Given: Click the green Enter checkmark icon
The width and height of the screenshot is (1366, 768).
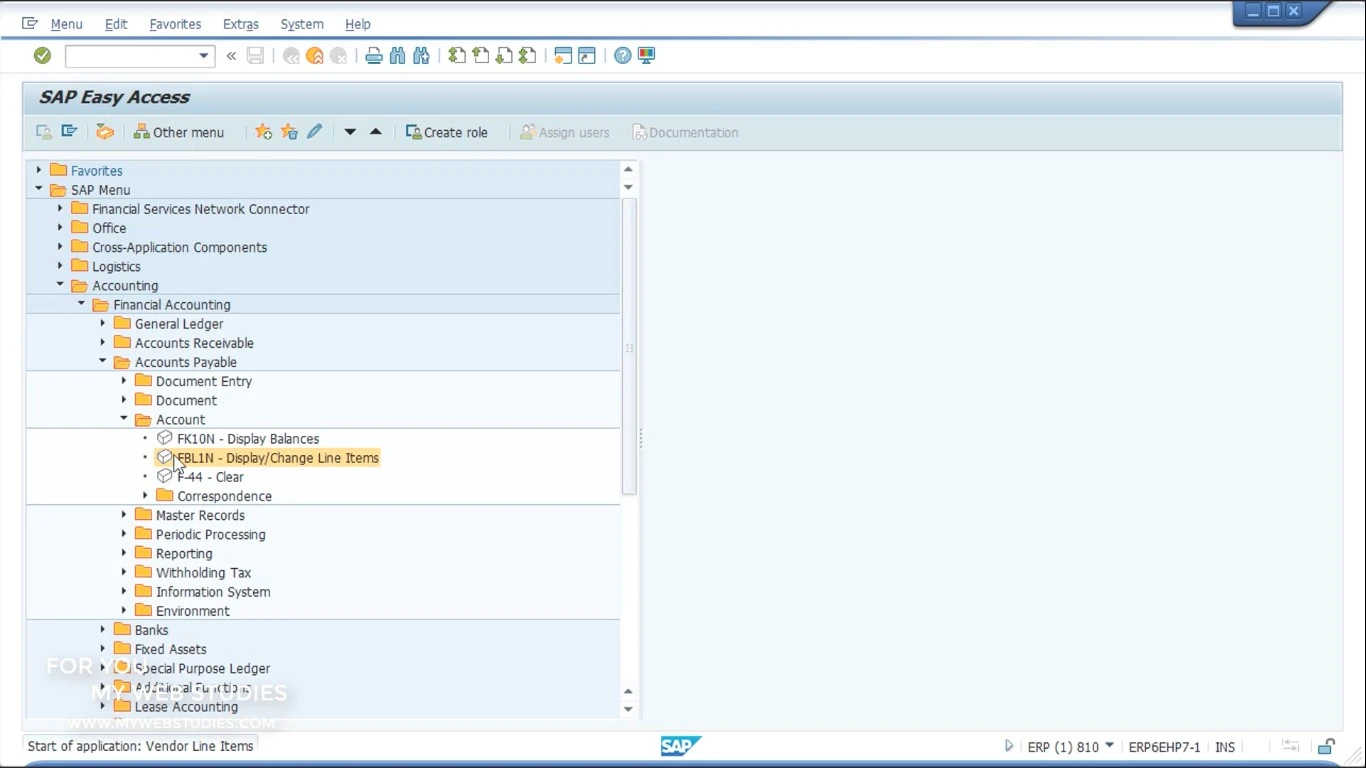Looking at the screenshot, I should coord(42,56).
